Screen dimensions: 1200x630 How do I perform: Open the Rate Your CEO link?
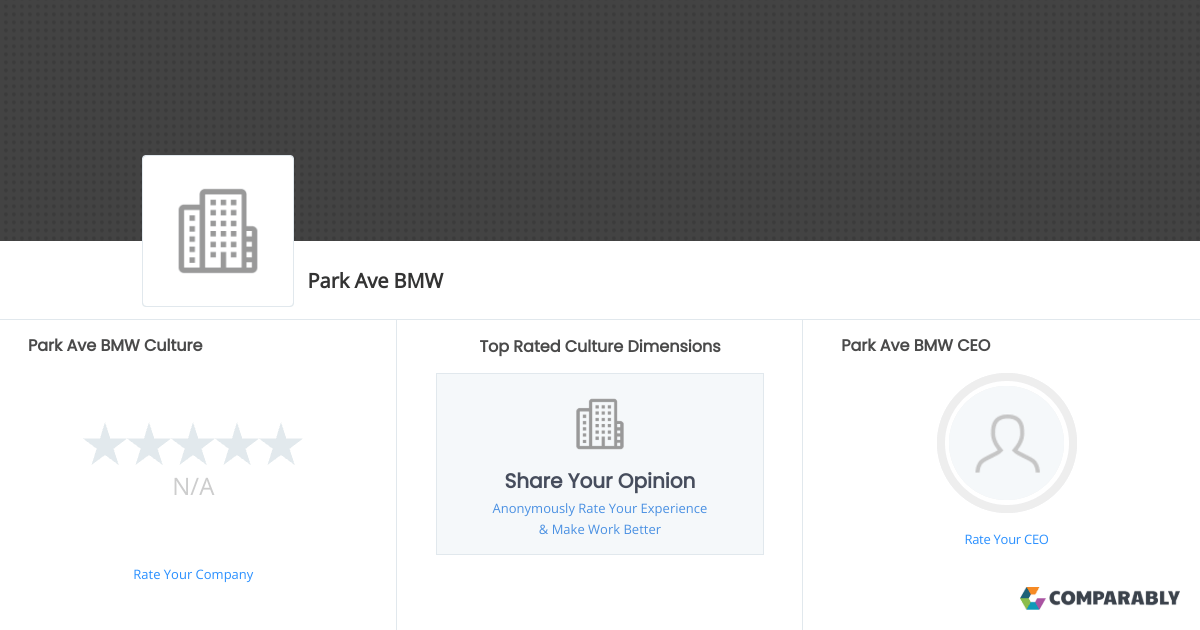pos(1006,539)
